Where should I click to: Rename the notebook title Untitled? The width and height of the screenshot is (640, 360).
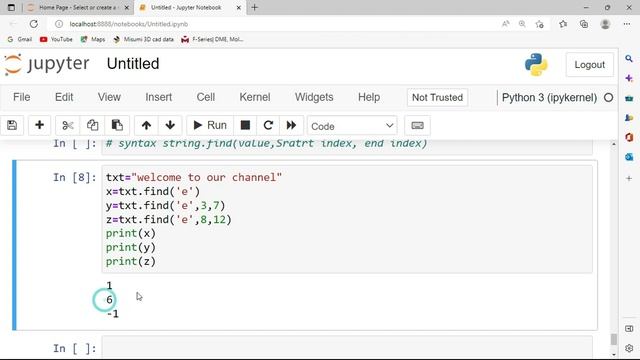point(133,64)
